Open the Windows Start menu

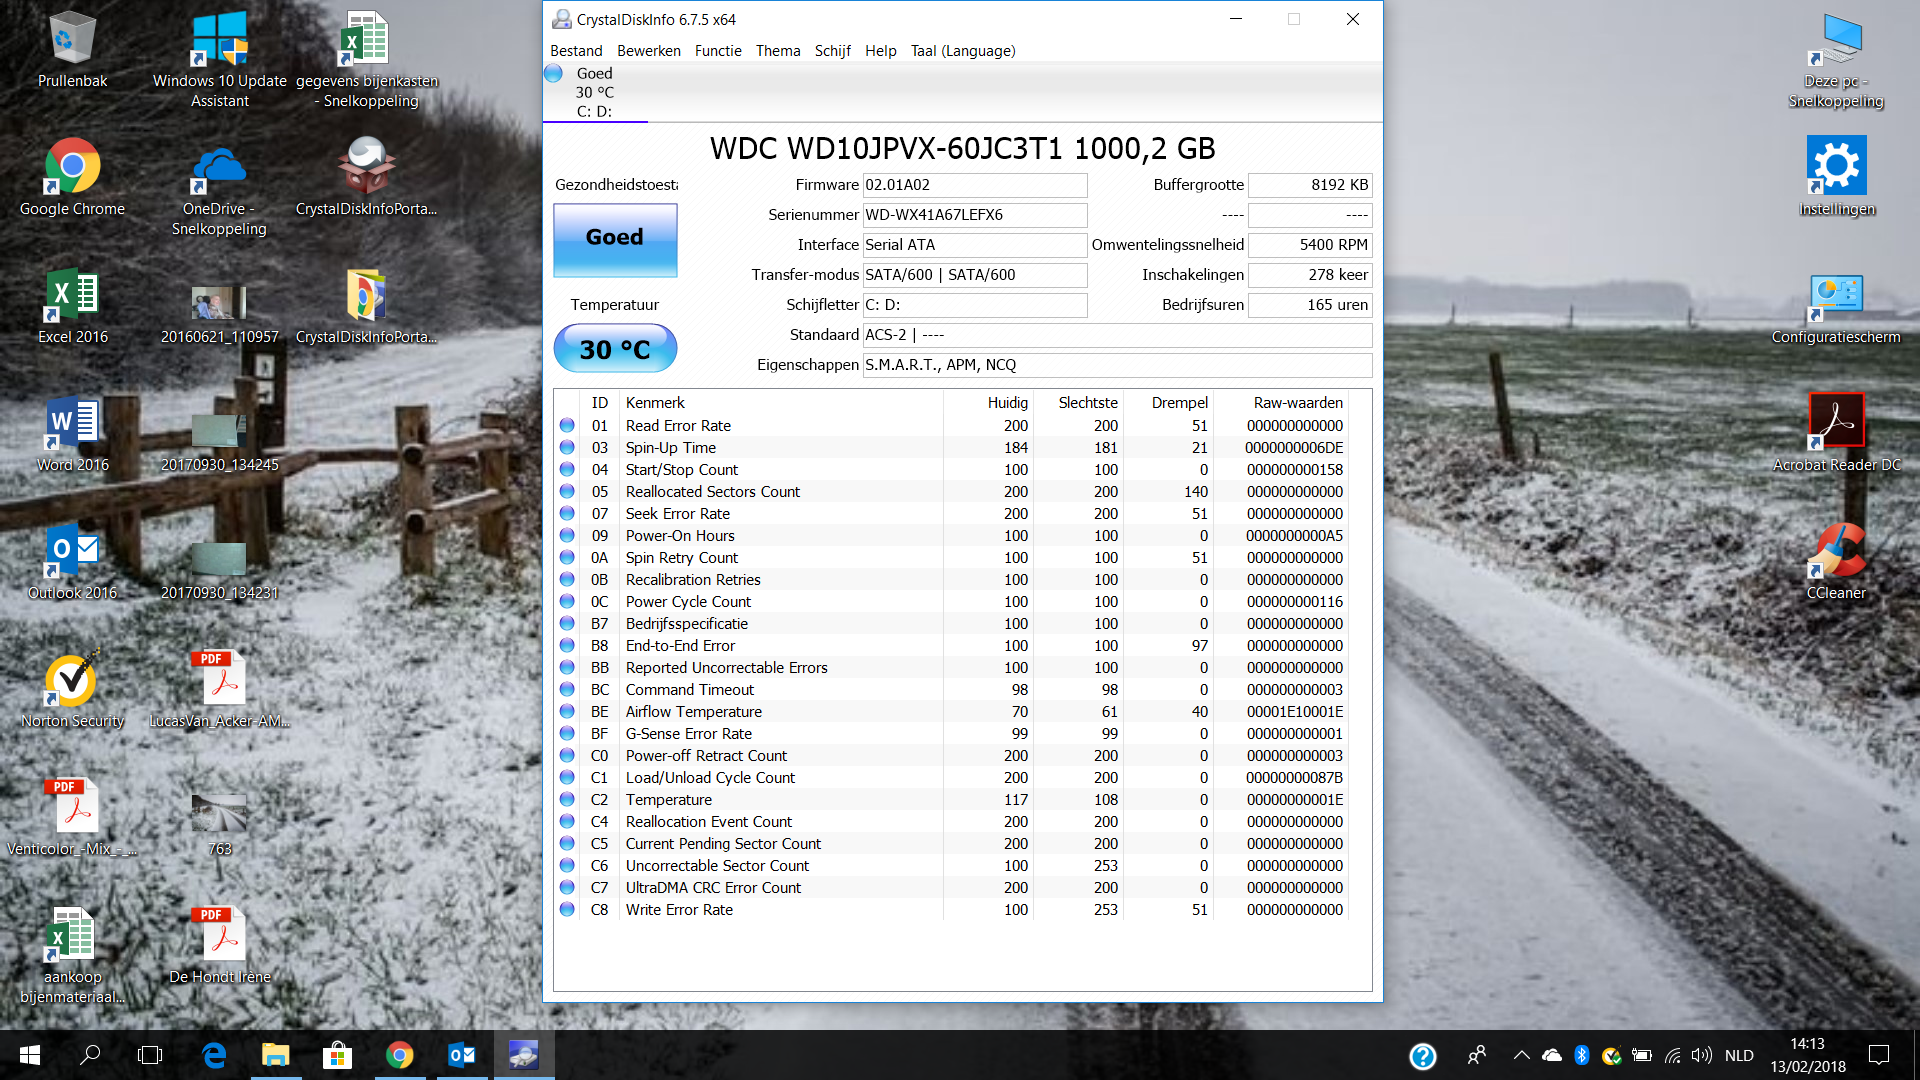(x=30, y=1055)
